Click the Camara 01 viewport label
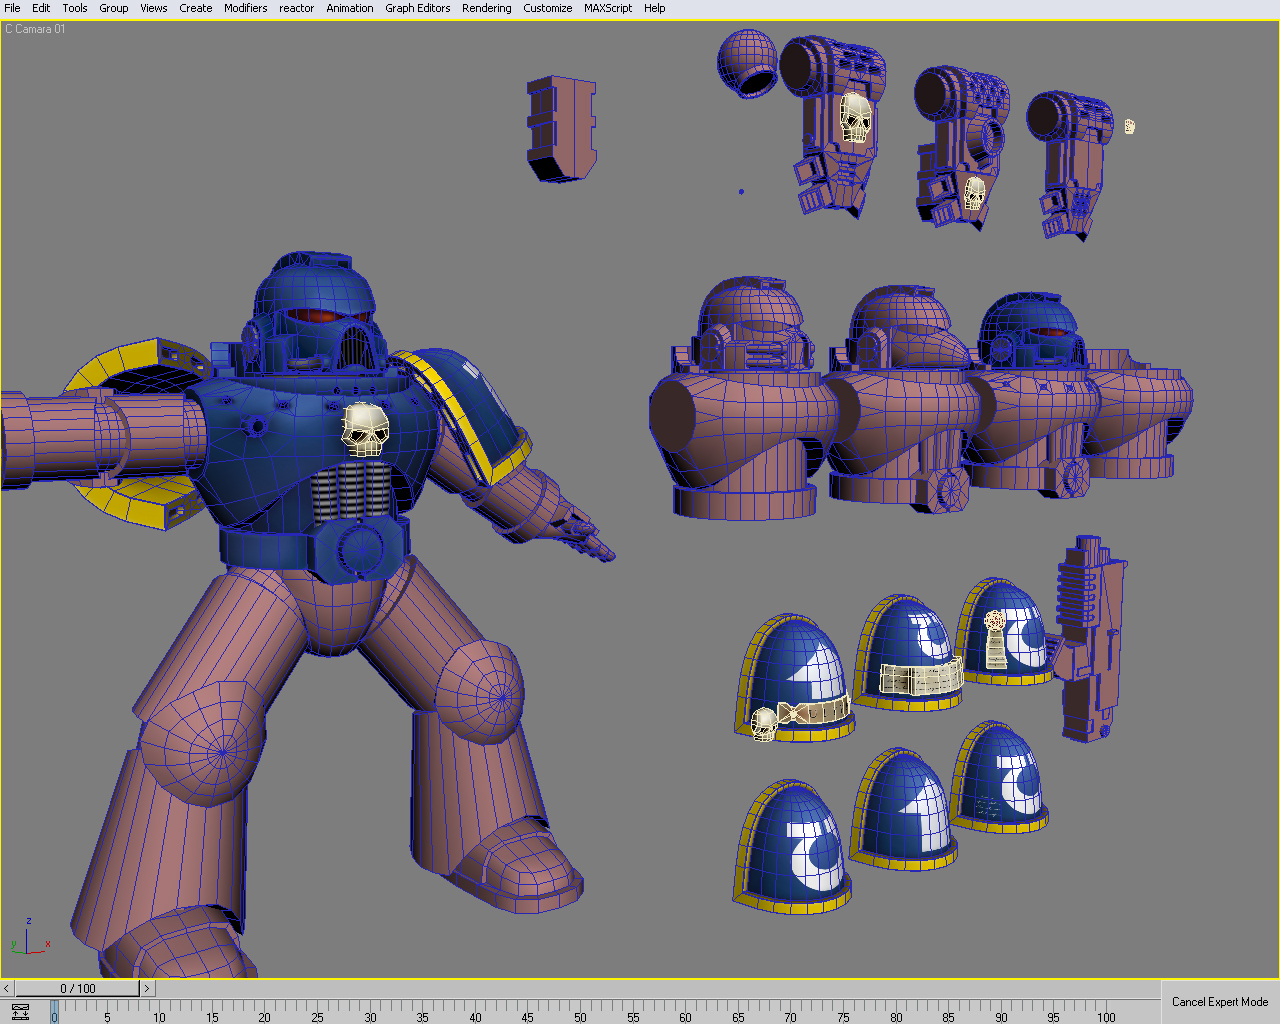1280x1024 pixels. coord(36,29)
